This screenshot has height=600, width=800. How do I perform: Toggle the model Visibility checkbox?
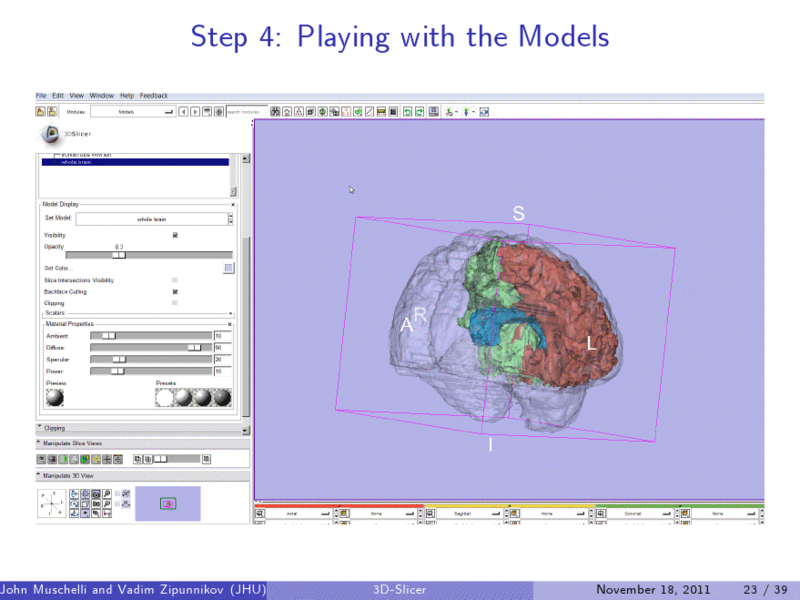click(175, 234)
